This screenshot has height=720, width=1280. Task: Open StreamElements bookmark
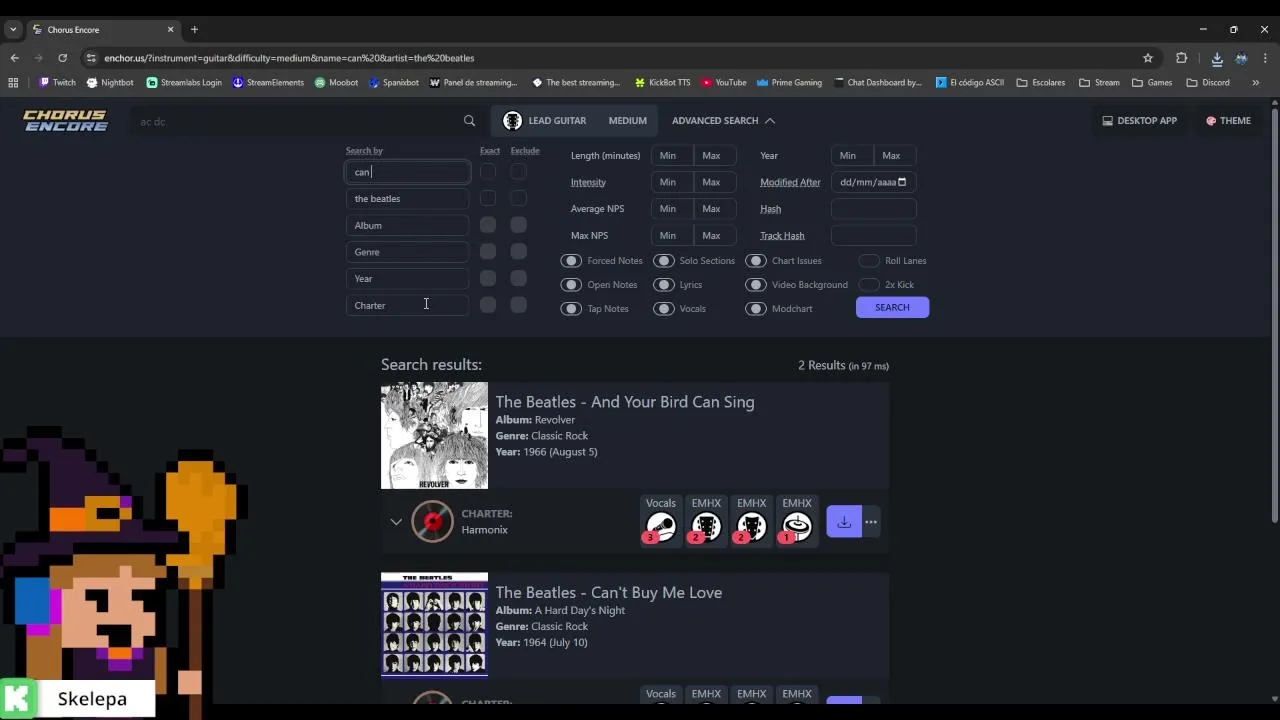pyautogui.click(x=268, y=83)
